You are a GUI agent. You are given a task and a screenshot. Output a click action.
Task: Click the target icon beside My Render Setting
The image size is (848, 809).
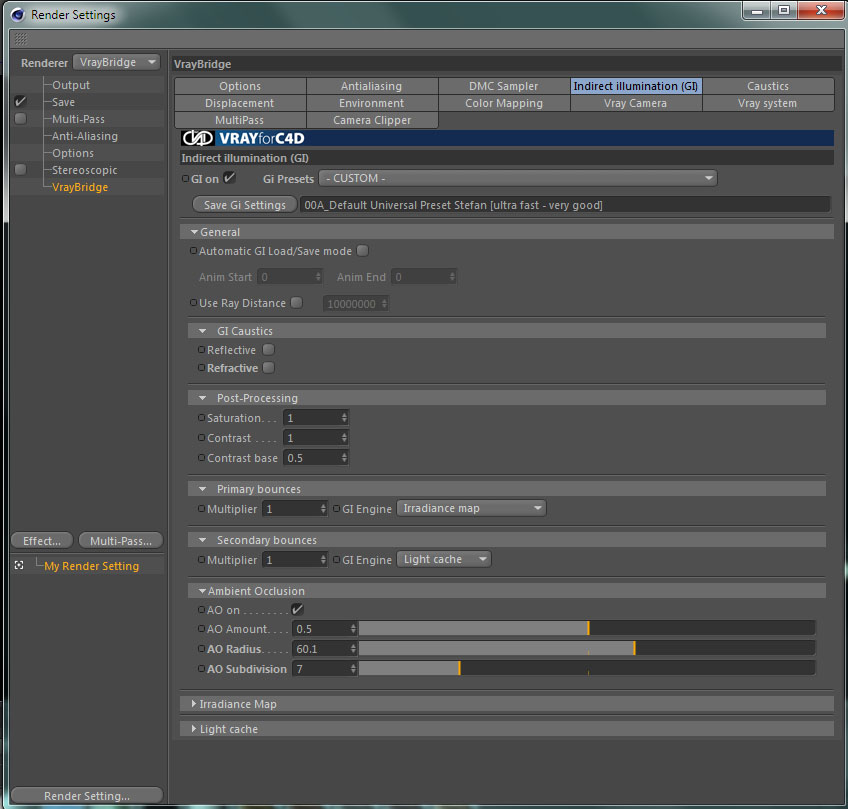tap(19, 565)
